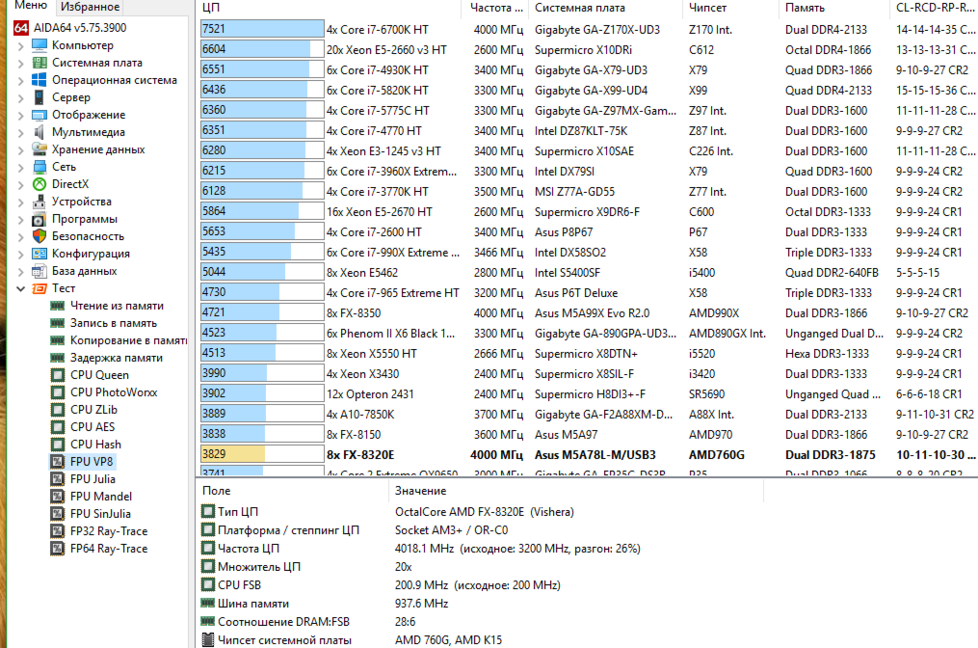Select the CPU Queen benchmark icon
This screenshot has height=648, width=978.
click(x=58, y=375)
